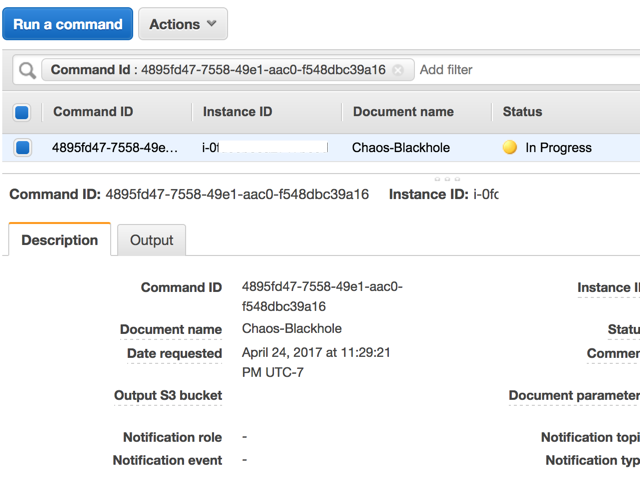Select the Description tab
The image size is (640, 480).
(60, 240)
